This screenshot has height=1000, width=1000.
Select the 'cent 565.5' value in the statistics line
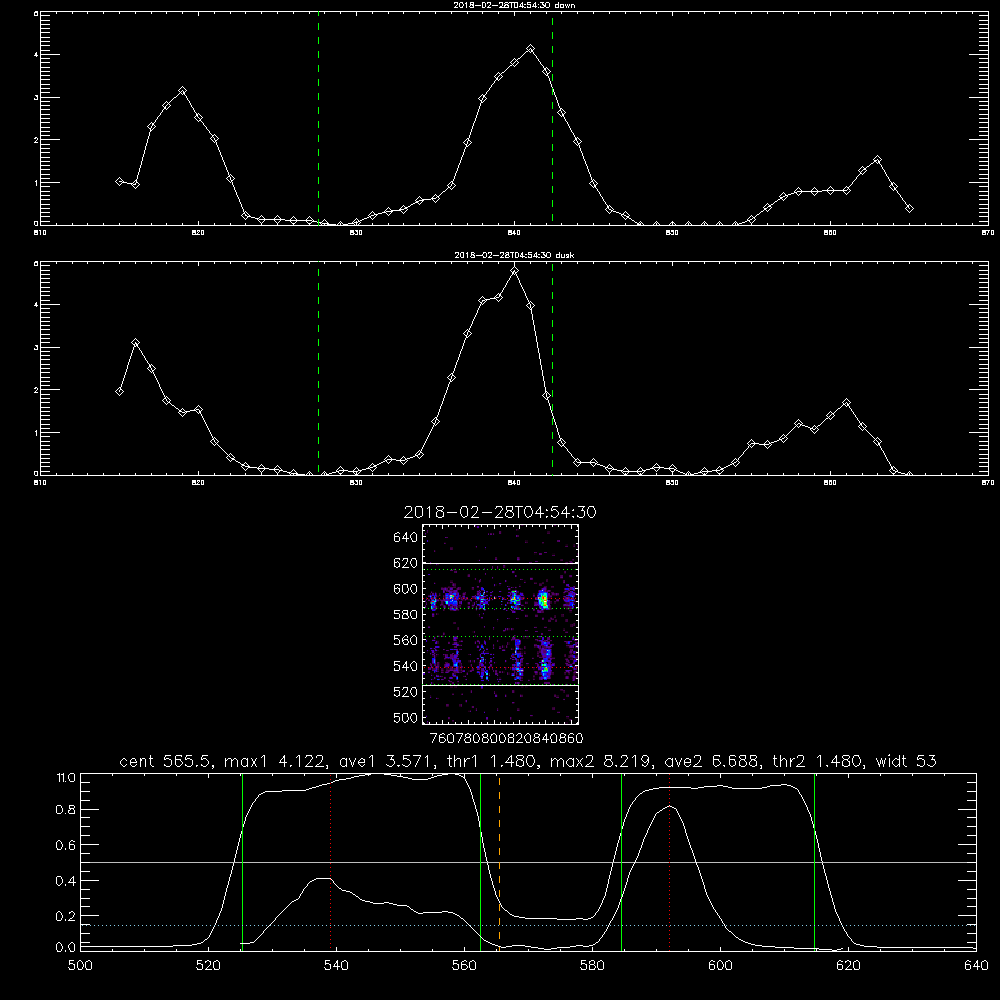tap(168, 761)
